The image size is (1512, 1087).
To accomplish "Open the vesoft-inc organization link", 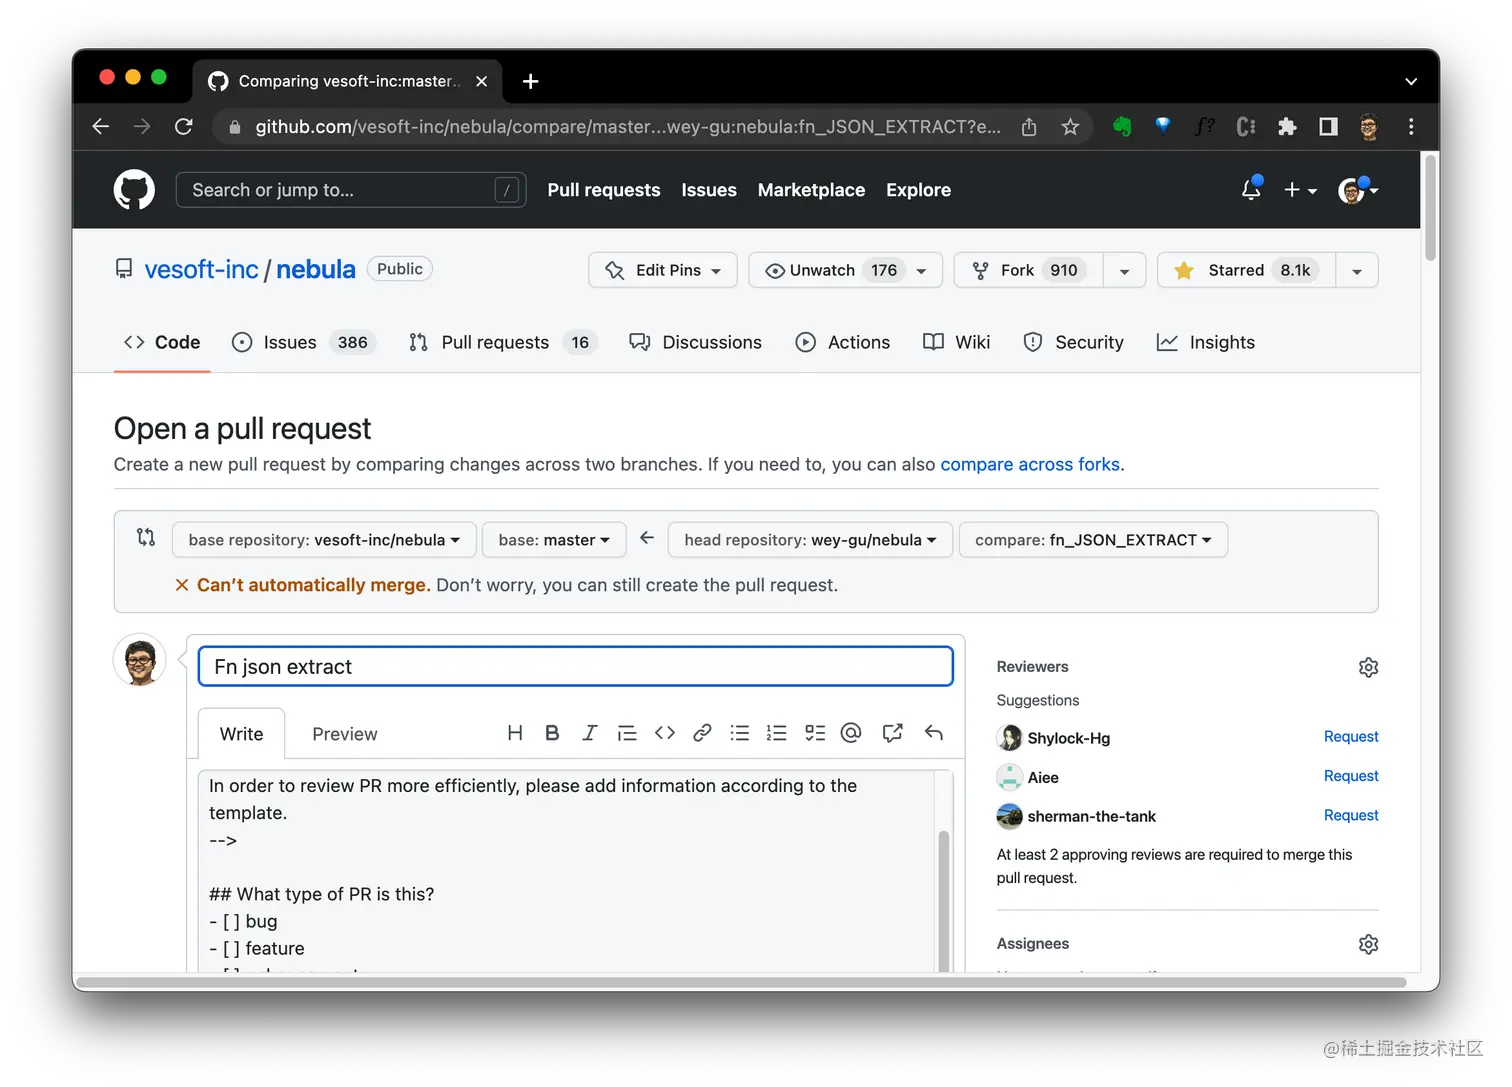I will [201, 270].
